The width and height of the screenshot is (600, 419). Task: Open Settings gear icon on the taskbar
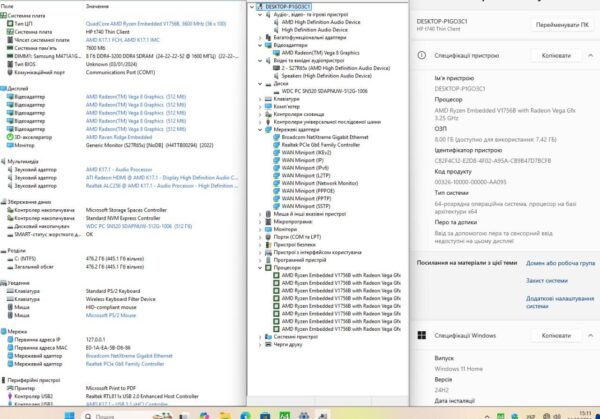click(x=304, y=416)
